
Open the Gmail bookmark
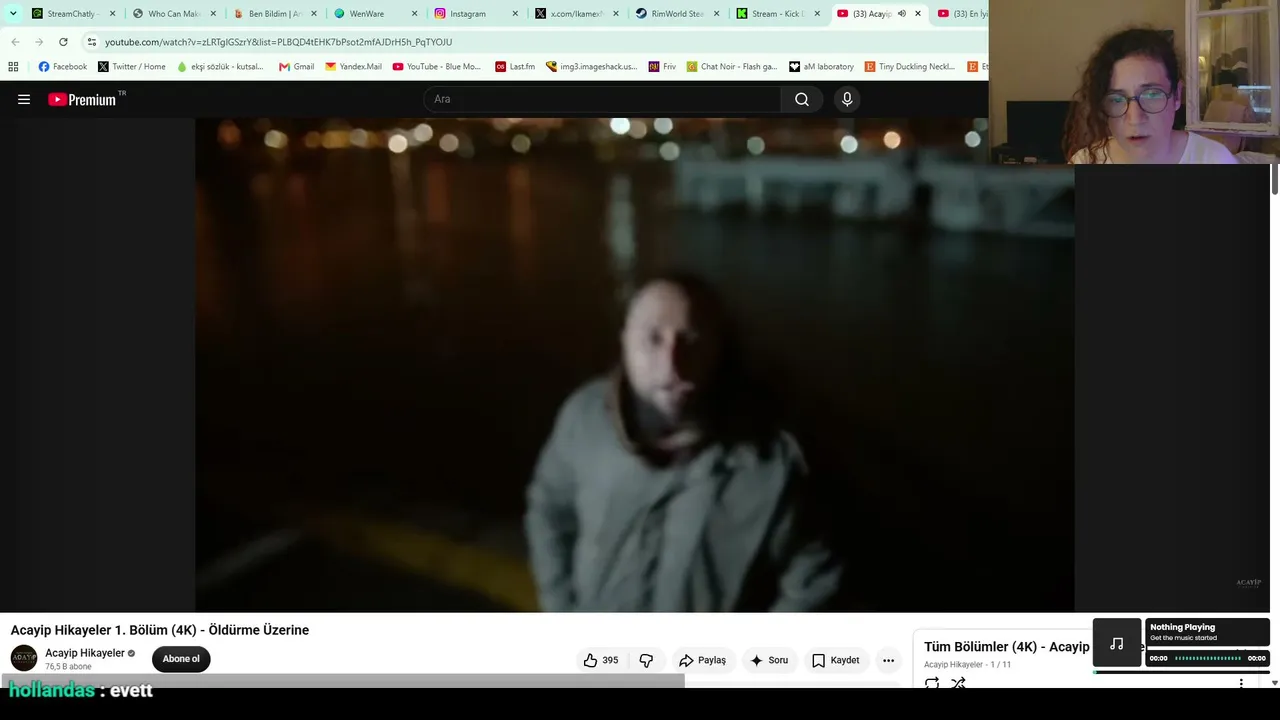click(296, 67)
